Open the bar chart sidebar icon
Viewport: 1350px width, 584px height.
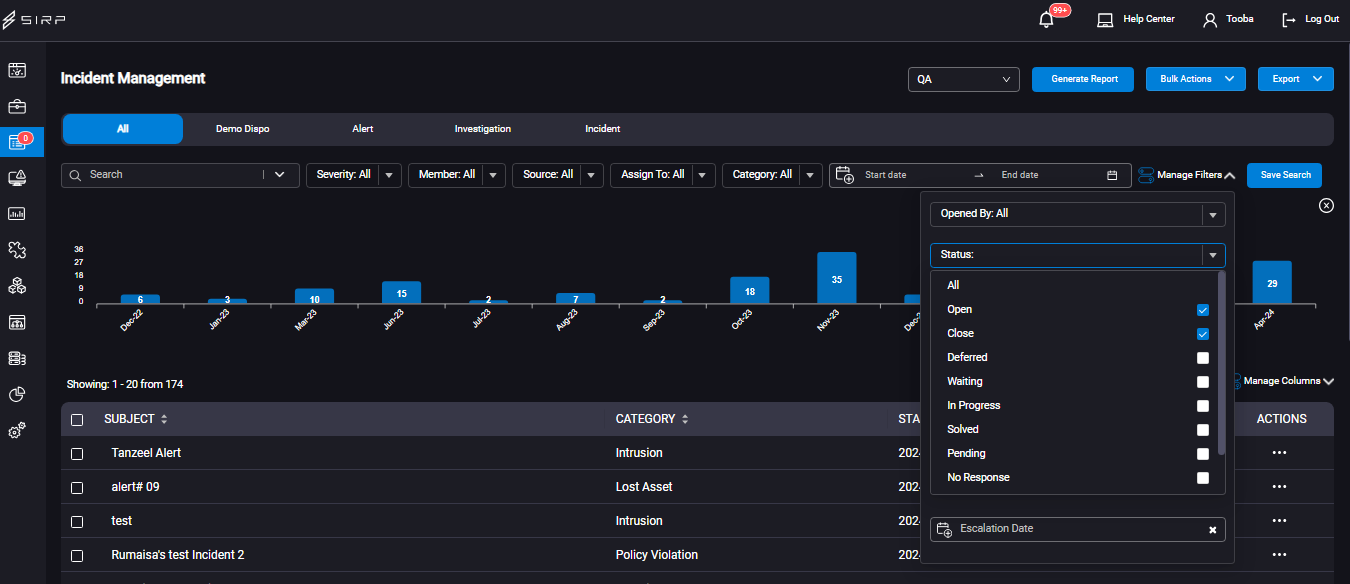point(17,213)
